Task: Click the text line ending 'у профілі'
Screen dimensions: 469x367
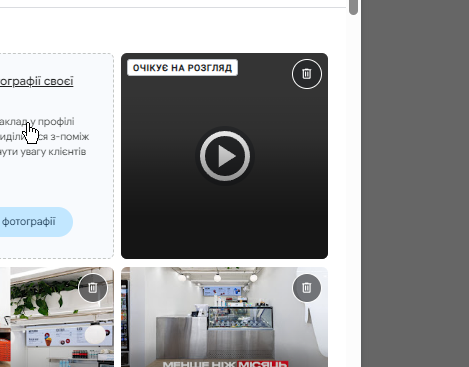Action: tap(37, 121)
